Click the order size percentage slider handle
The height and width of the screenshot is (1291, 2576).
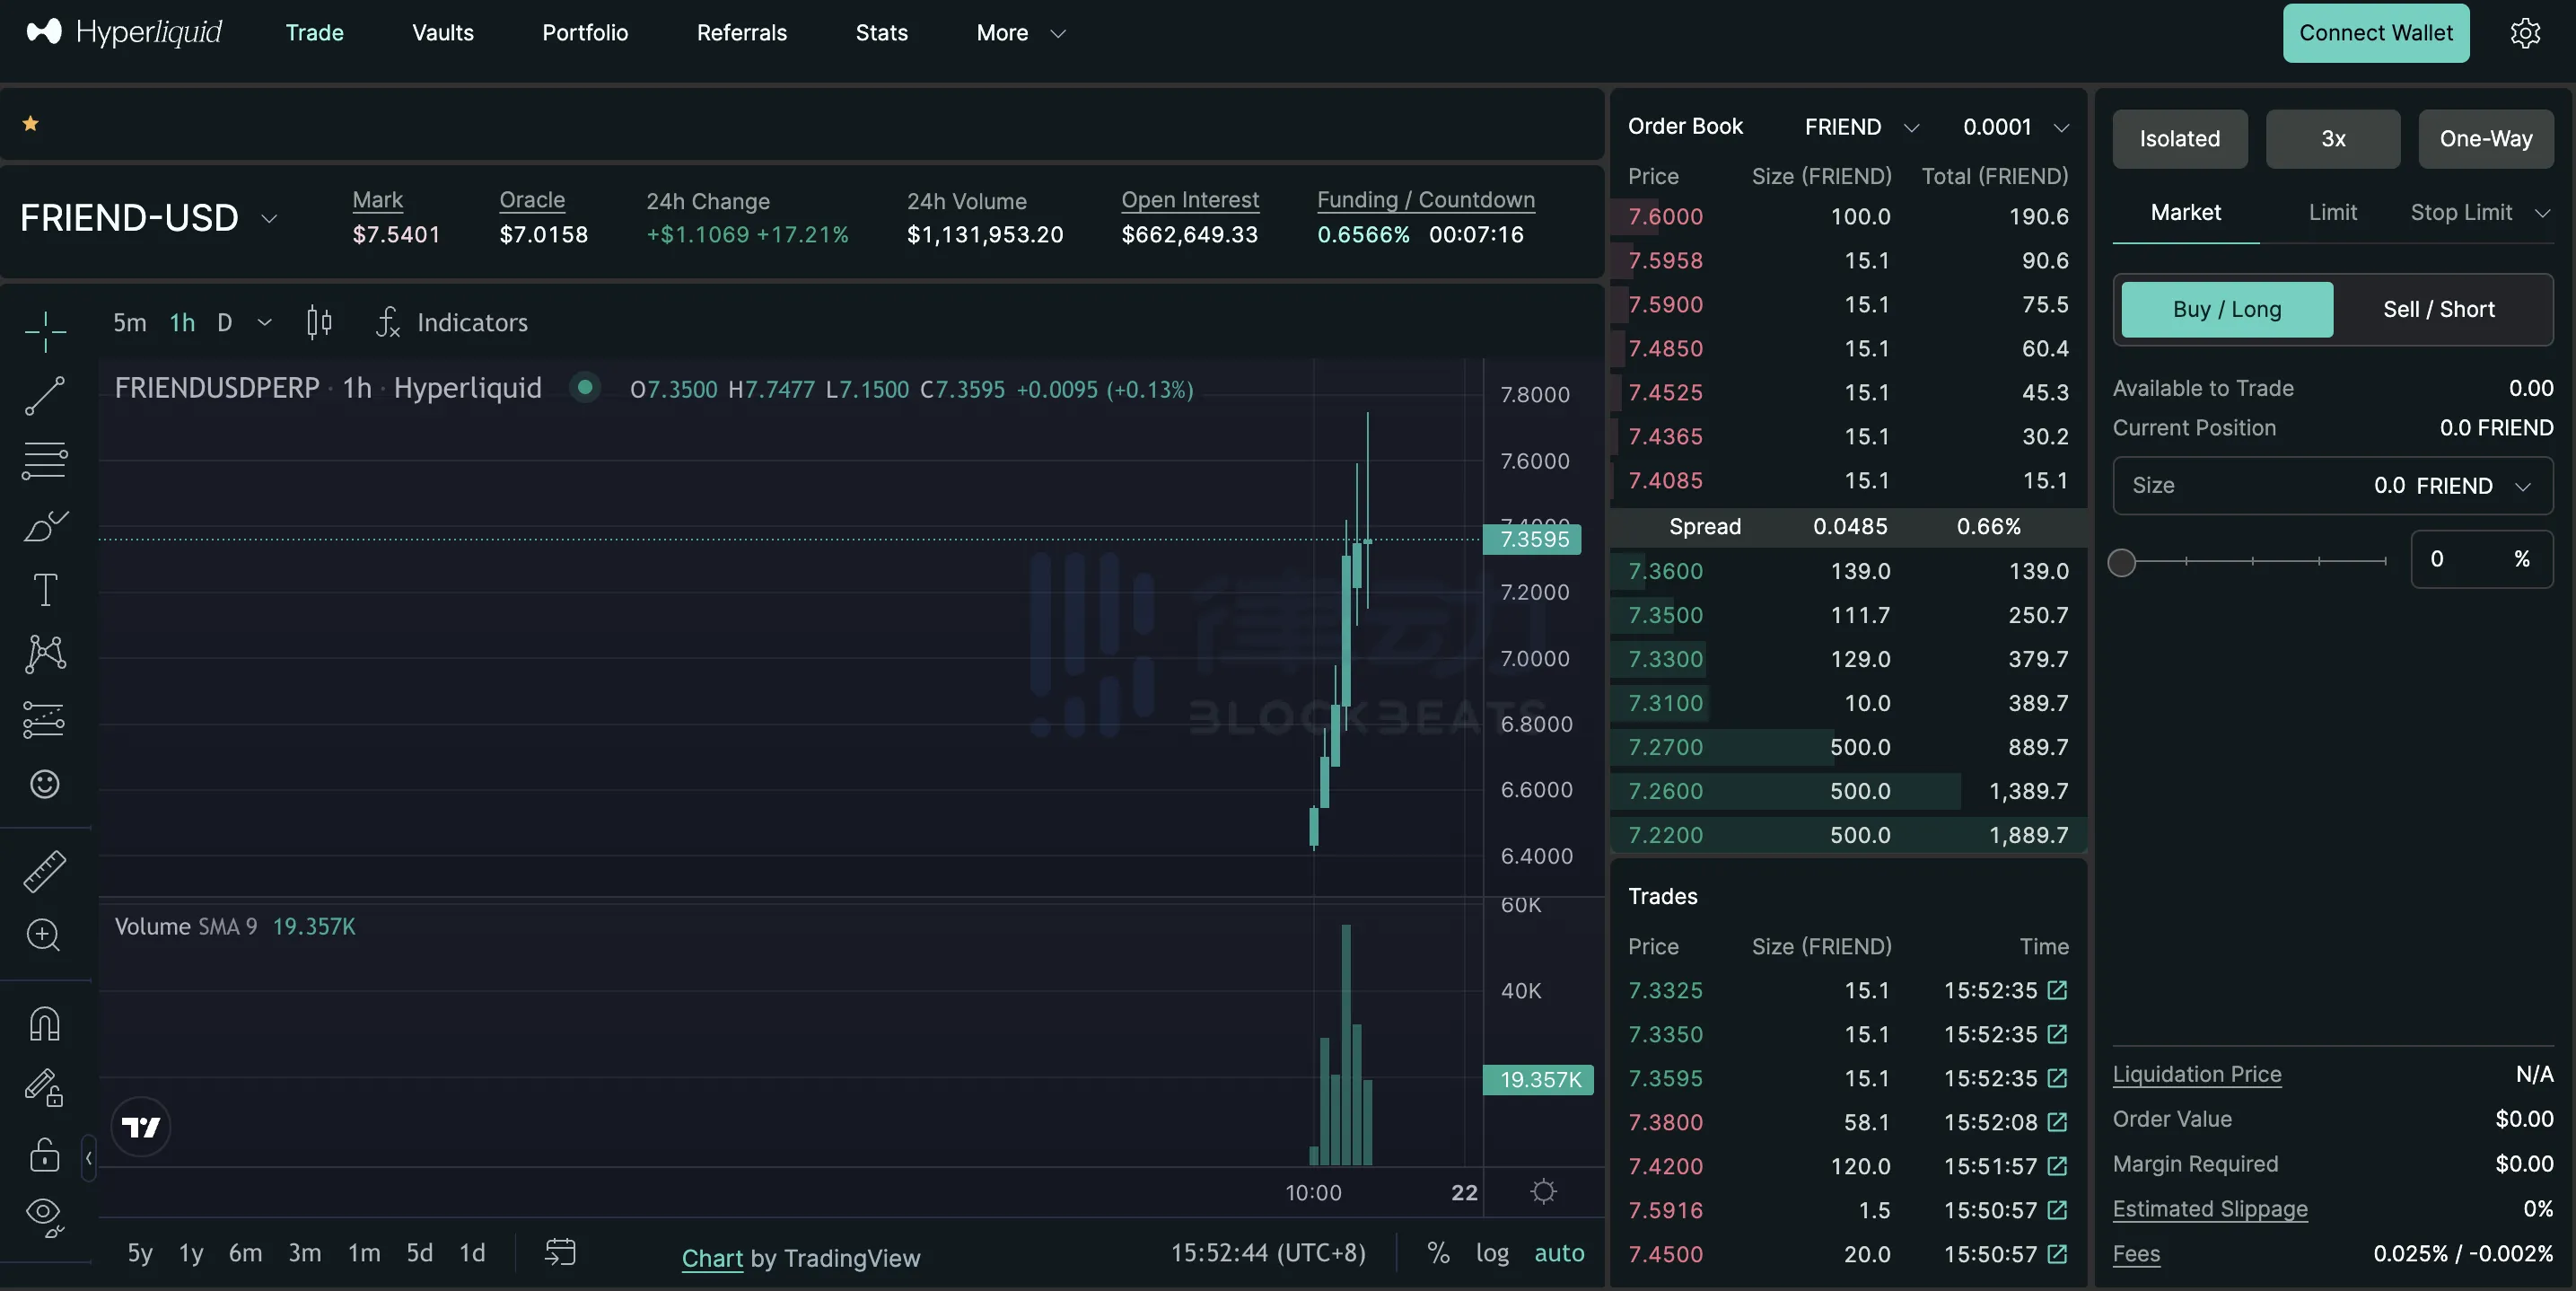click(2121, 562)
